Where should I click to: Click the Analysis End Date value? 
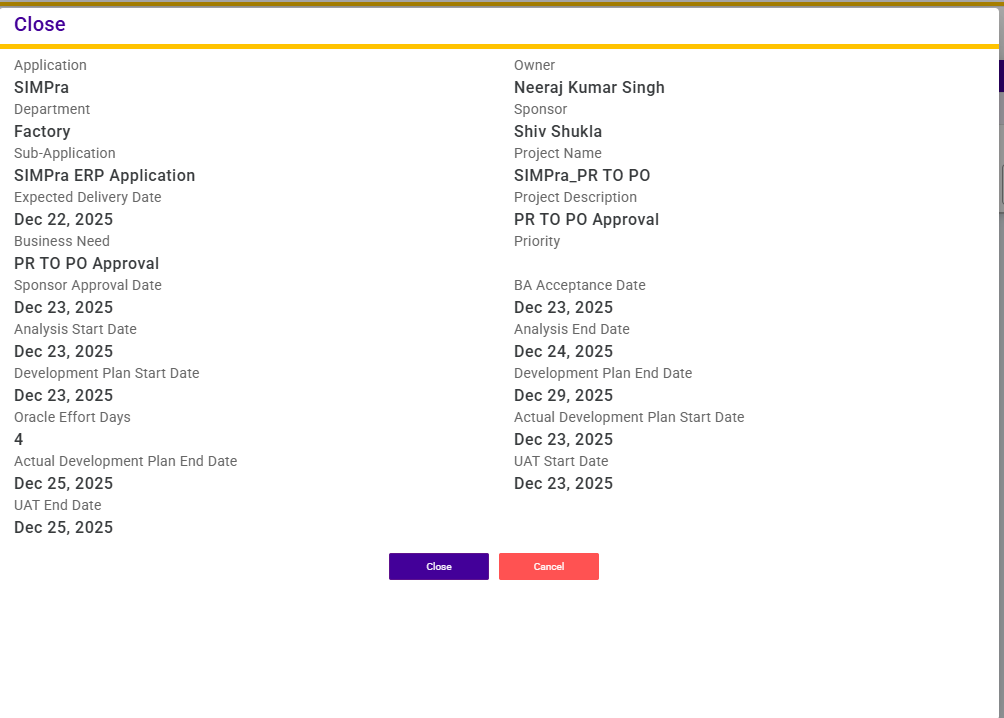(x=563, y=352)
